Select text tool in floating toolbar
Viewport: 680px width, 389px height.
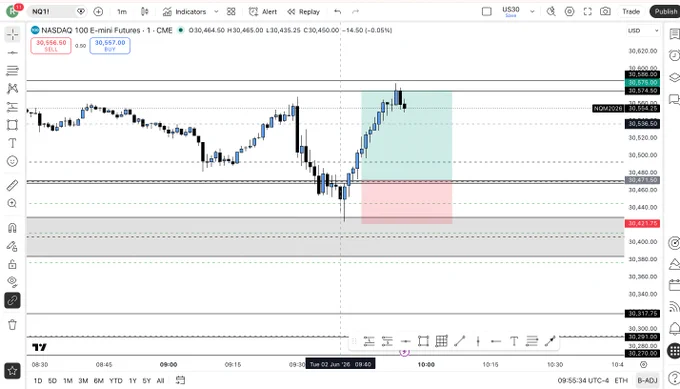[x=514, y=341]
